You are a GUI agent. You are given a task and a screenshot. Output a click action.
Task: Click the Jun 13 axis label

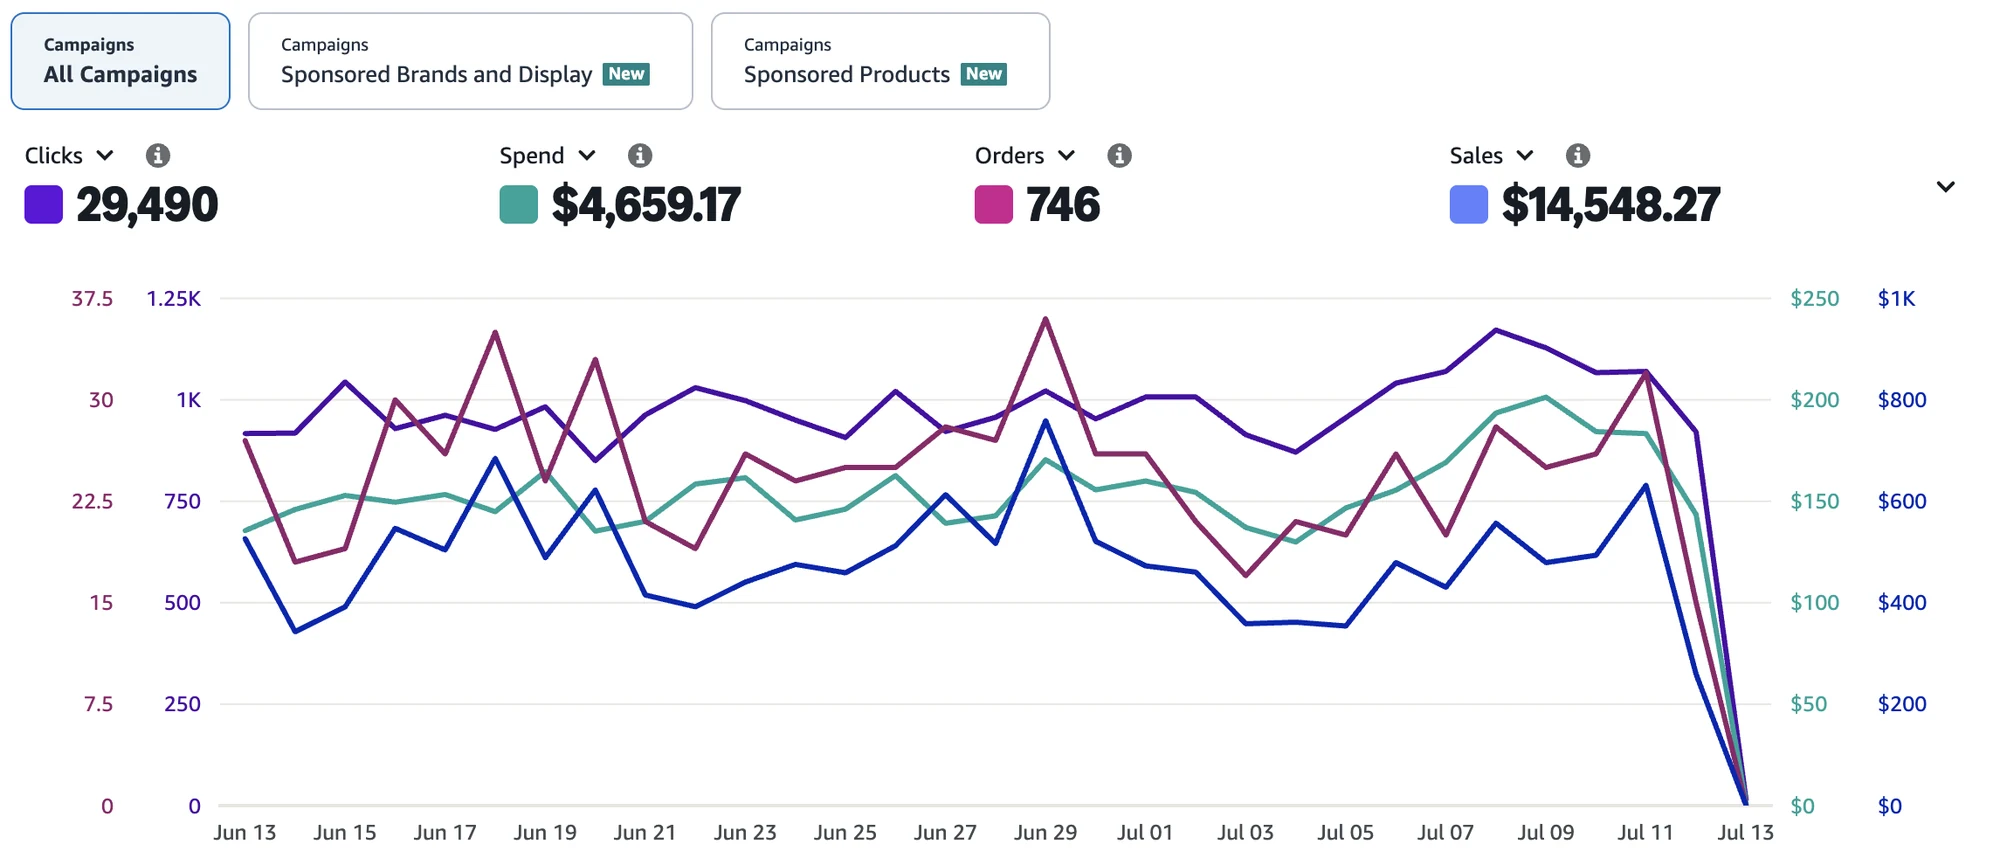(245, 833)
